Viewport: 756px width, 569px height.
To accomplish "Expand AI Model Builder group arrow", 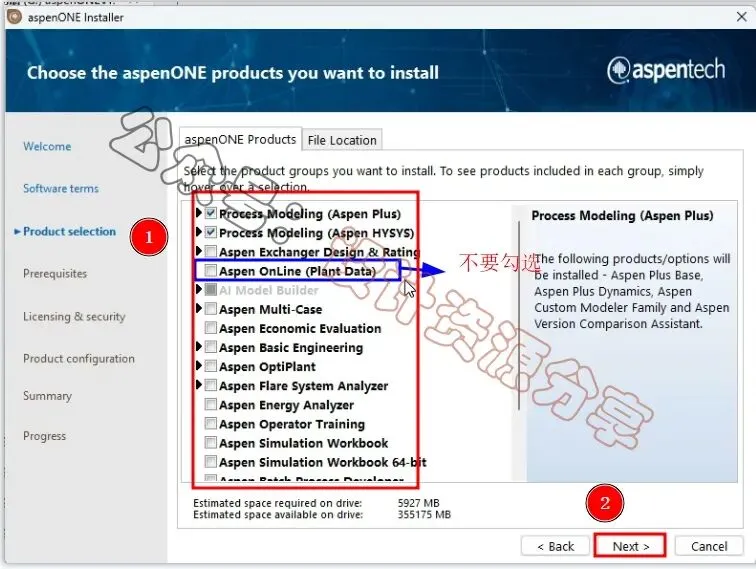I will (199, 289).
